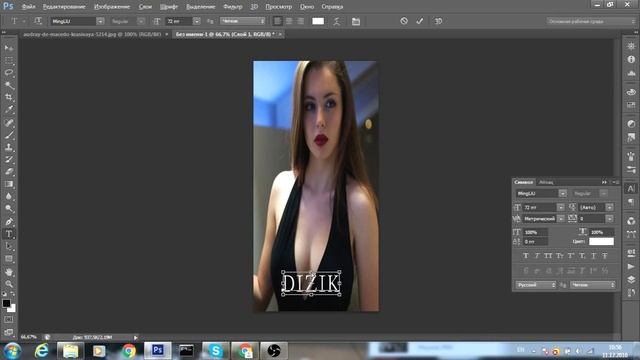This screenshot has height=360, width=640.
Task: Set right text alignment in options bar
Action: pyautogui.click(x=300, y=21)
